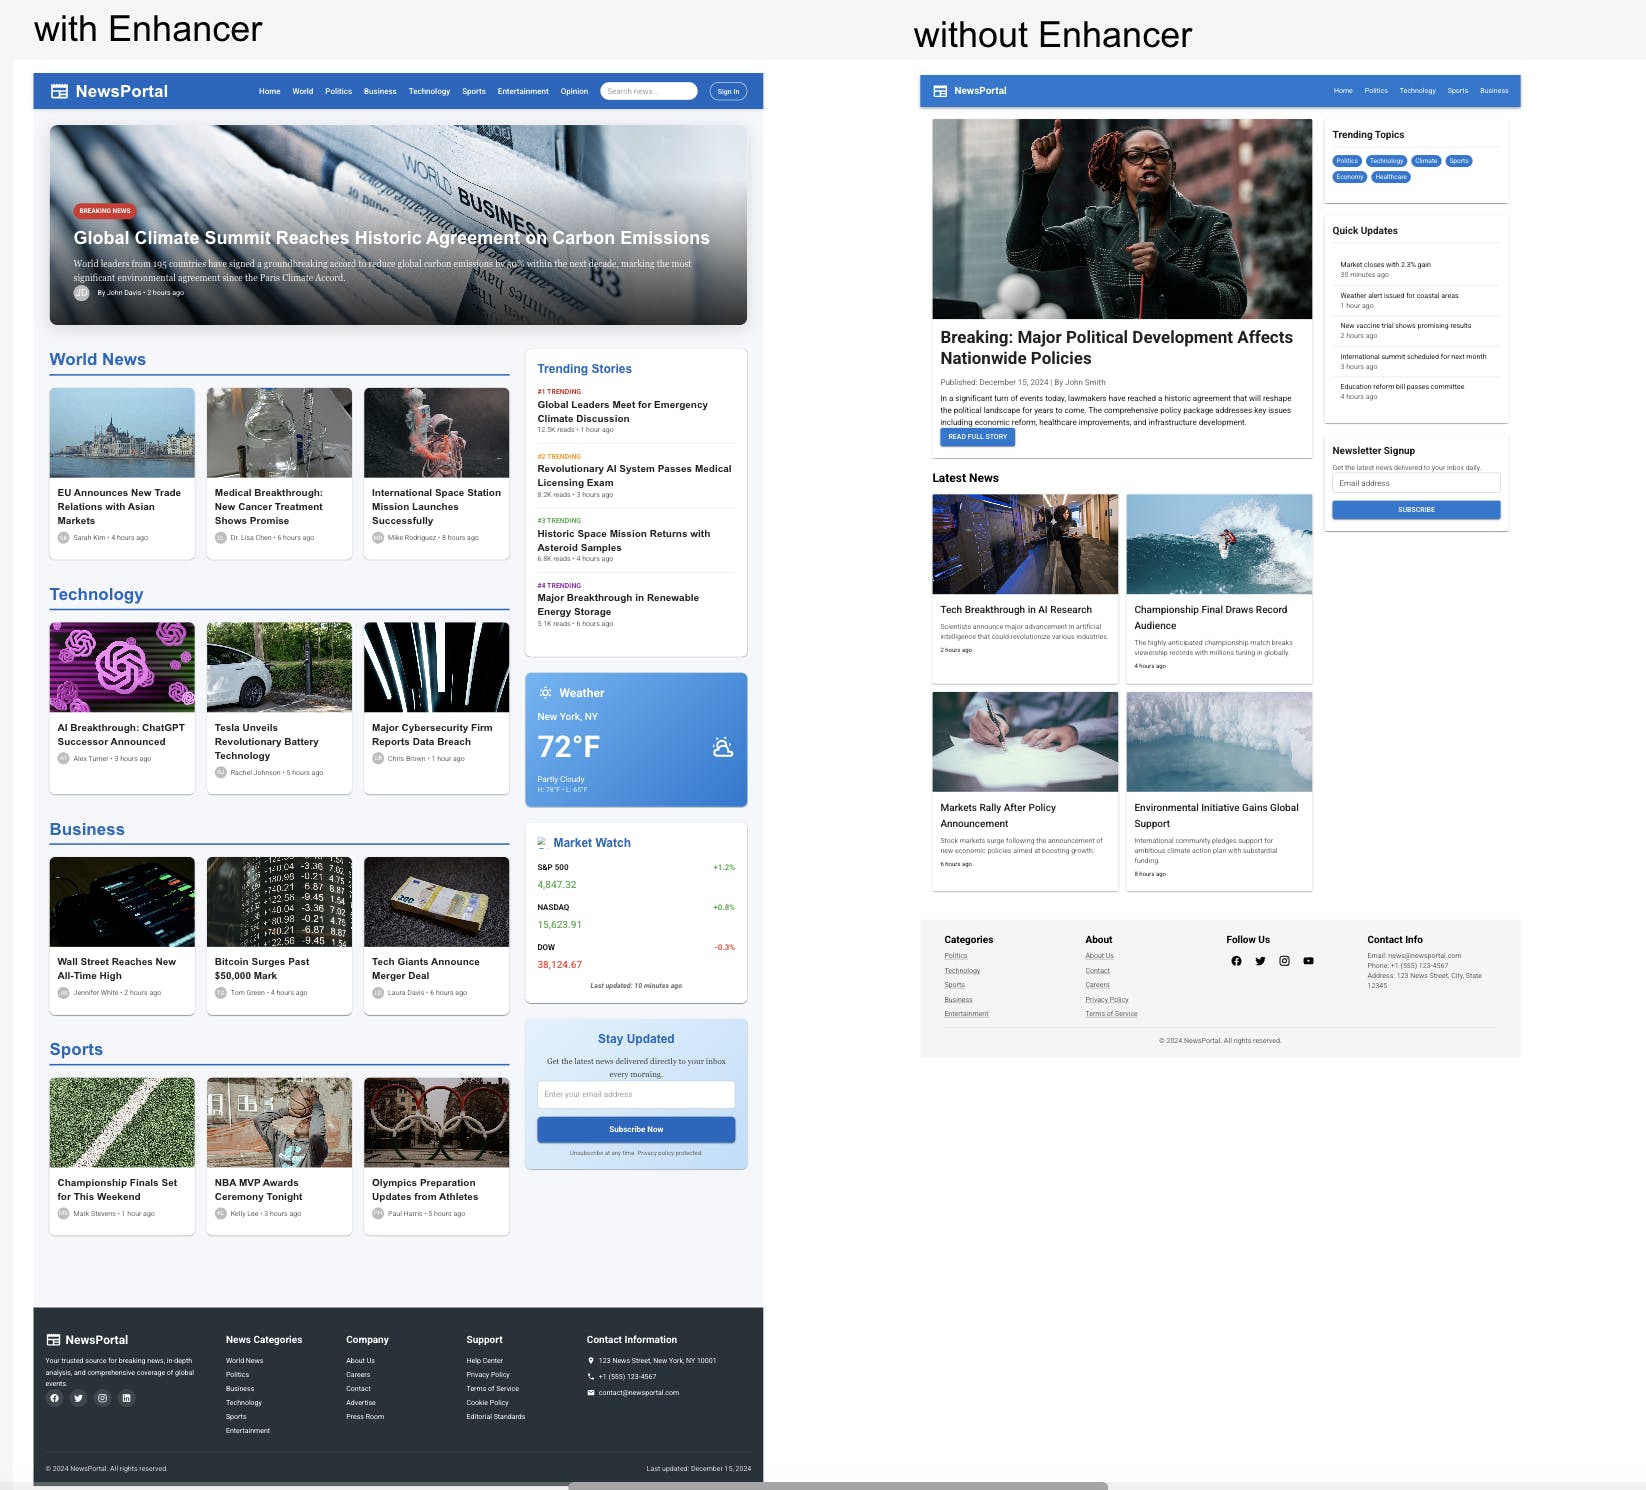Image resolution: width=1646 pixels, height=1490 pixels.
Task: Open Entertainment link under Categories column
Action: pos(966,1014)
